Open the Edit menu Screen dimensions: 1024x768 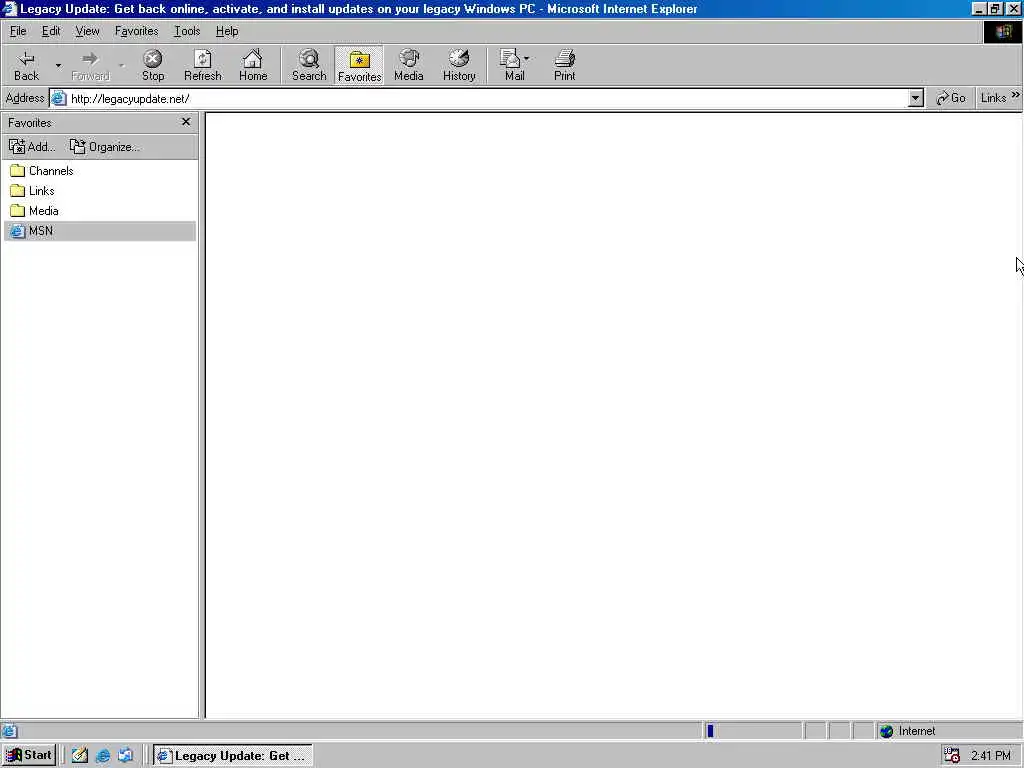50,31
